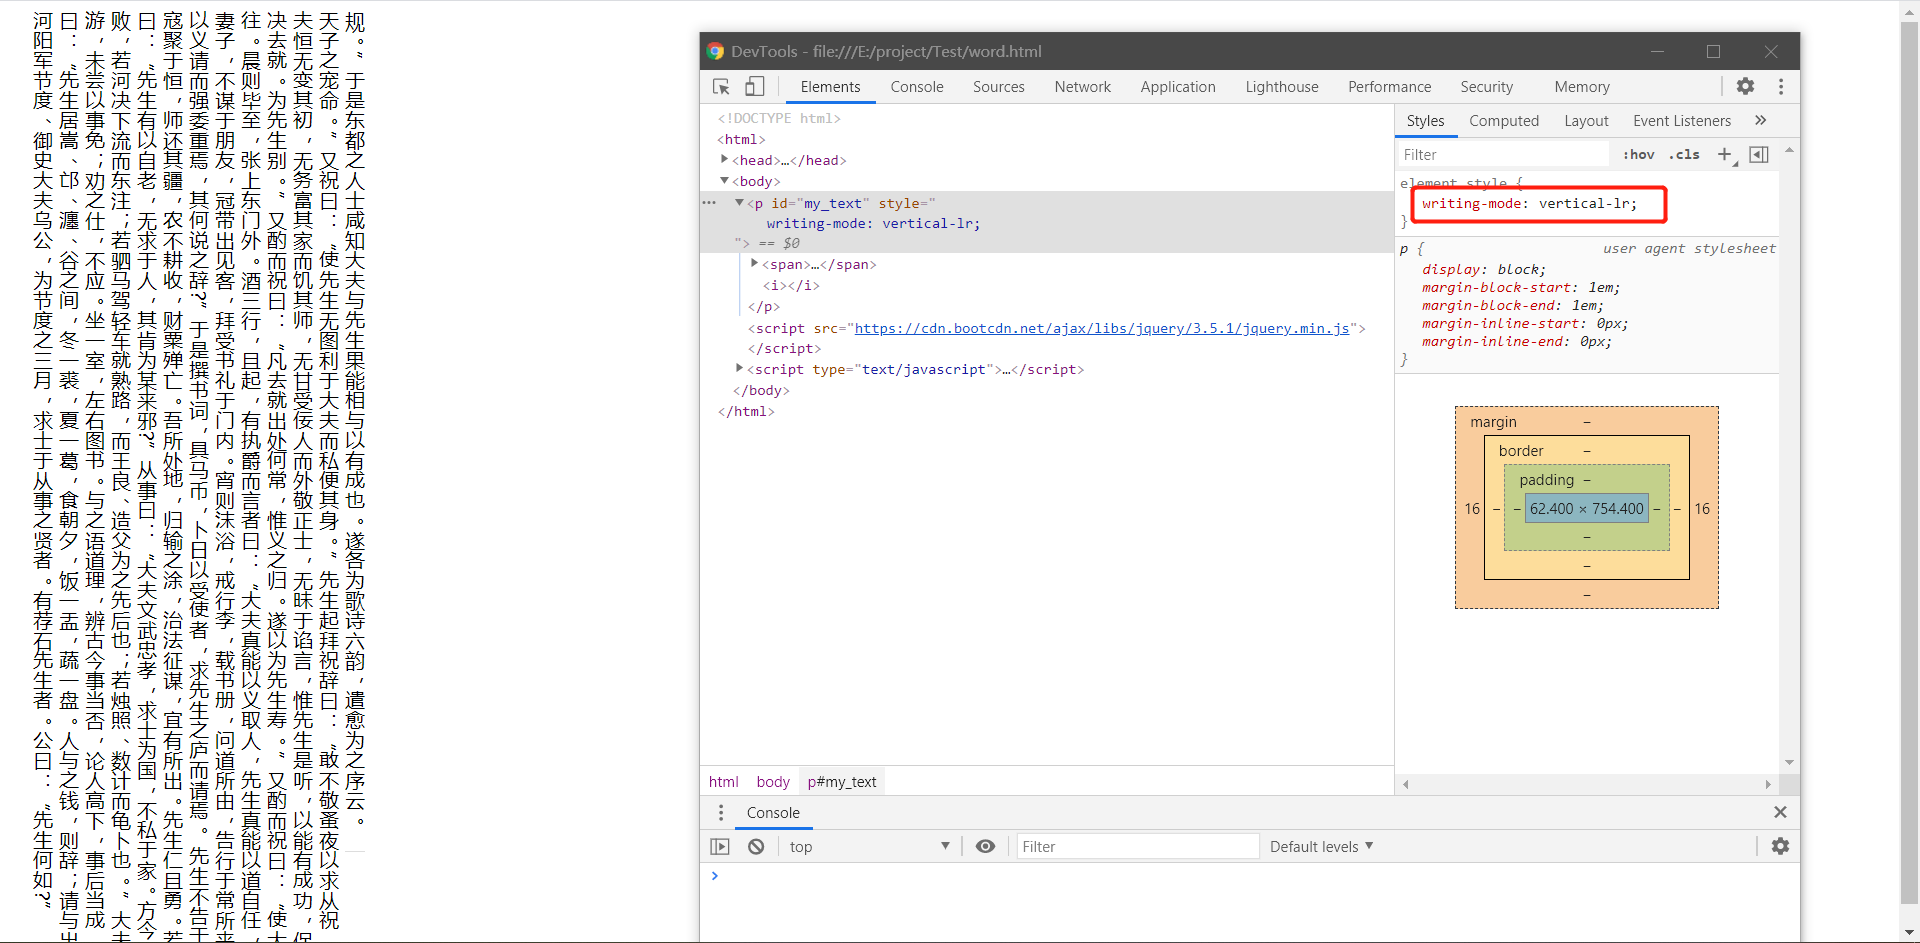Select the closing </html> tag line

[746, 411]
